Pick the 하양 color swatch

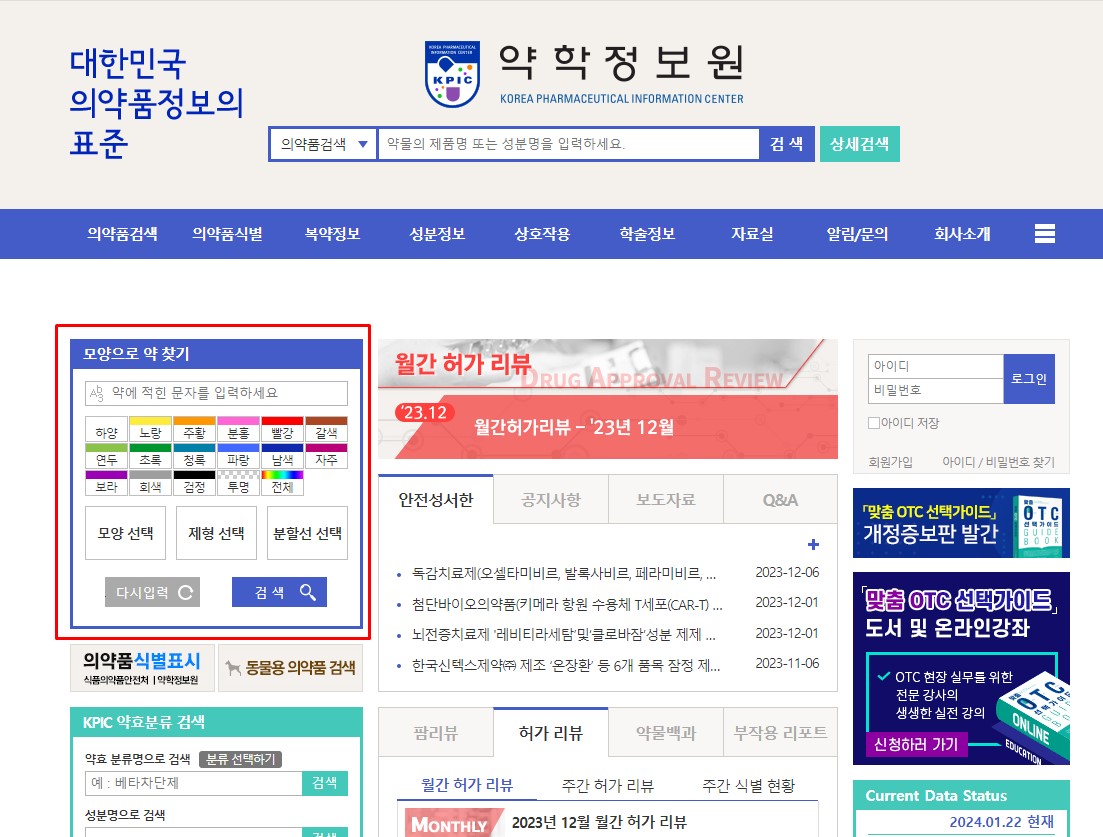pos(106,429)
